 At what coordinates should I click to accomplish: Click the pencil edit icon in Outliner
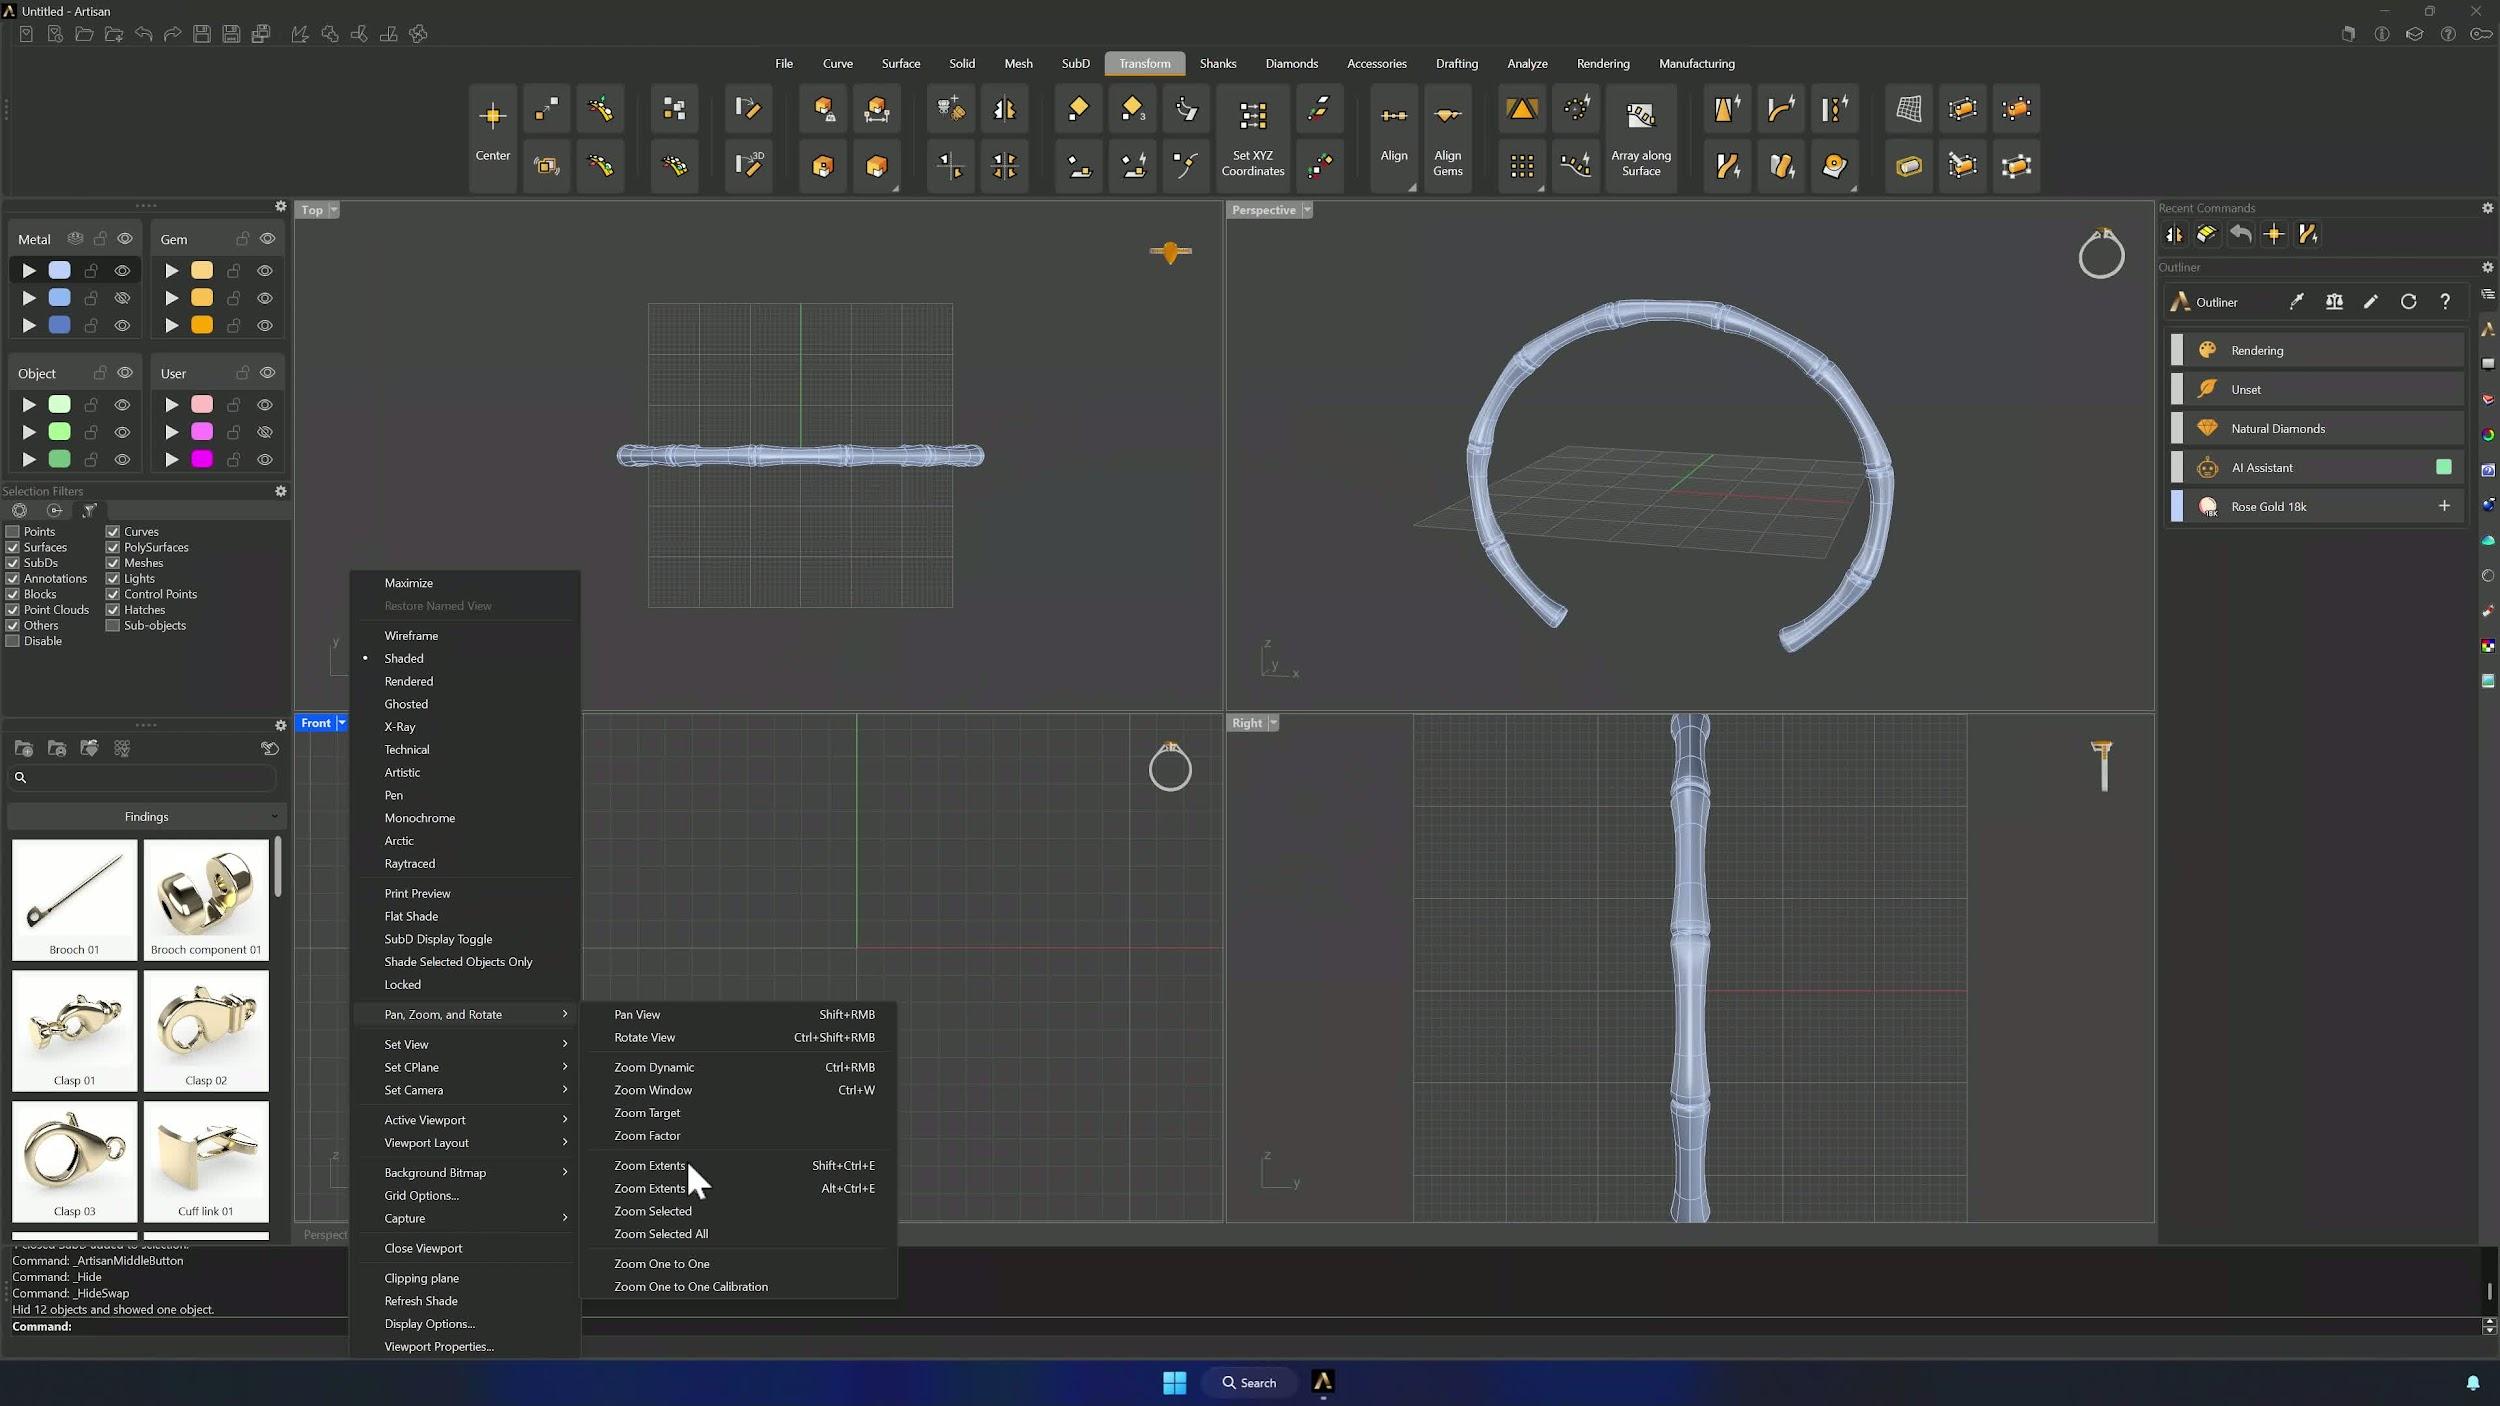coord(2371,302)
